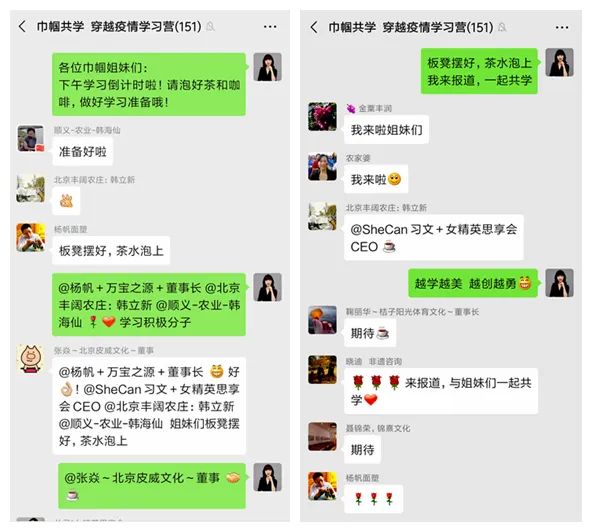The image size is (592, 532).
Task: Tap the clapping hands emoji message
Action: click(66, 201)
